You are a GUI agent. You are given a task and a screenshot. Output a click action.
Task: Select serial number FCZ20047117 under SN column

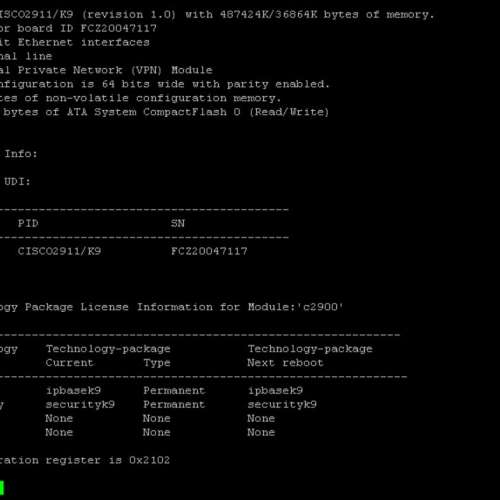click(x=209, y=251)
